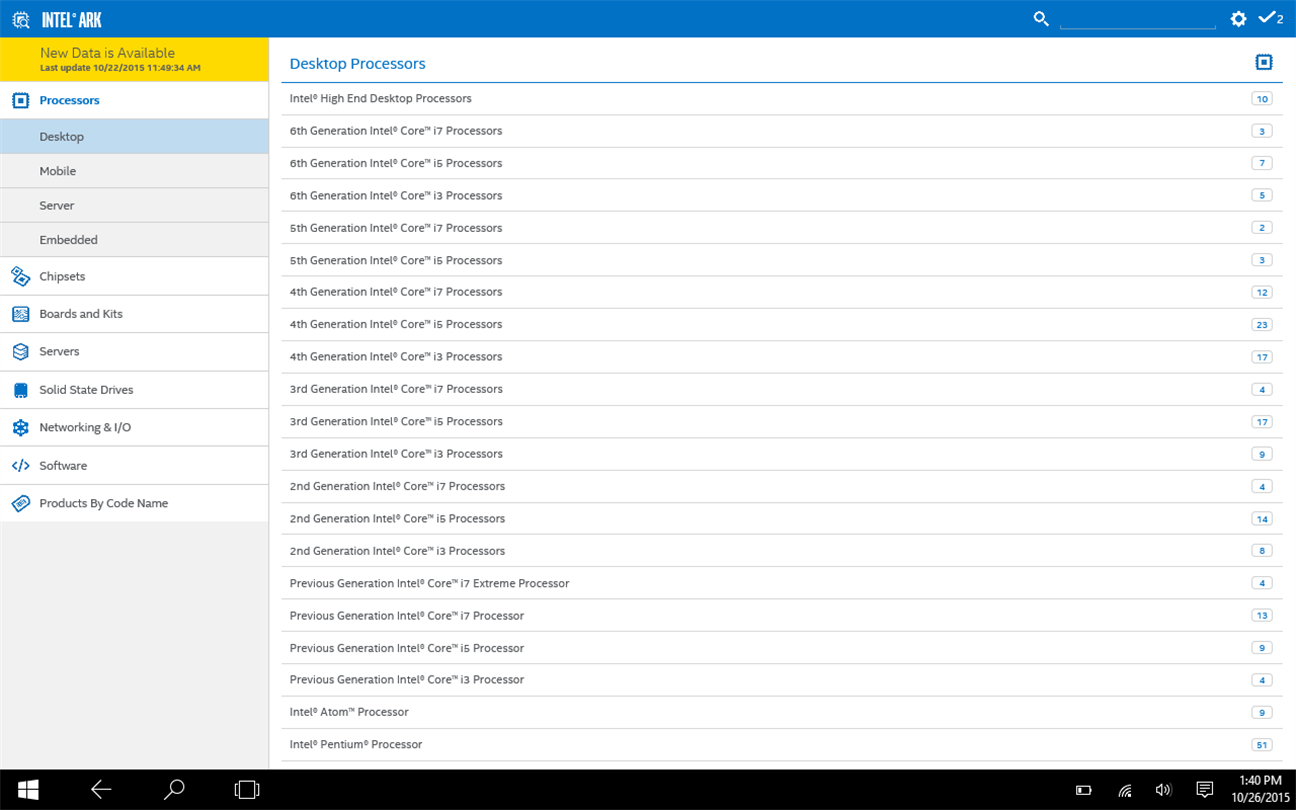Open 5th Generation Core i7 Processors

pos(782,228)
